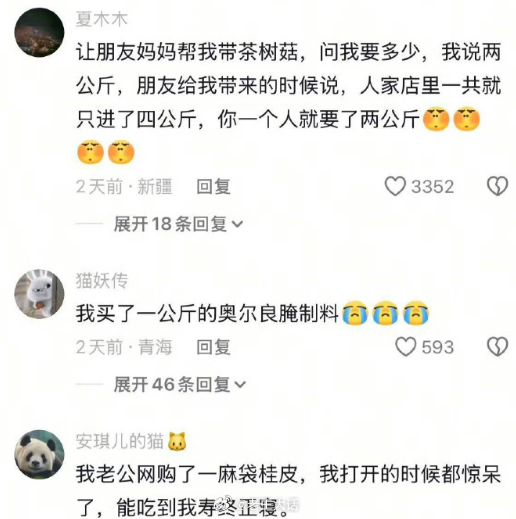
Task: Expand 18 replies under 夏木木's comment
Action: (178, 224)
